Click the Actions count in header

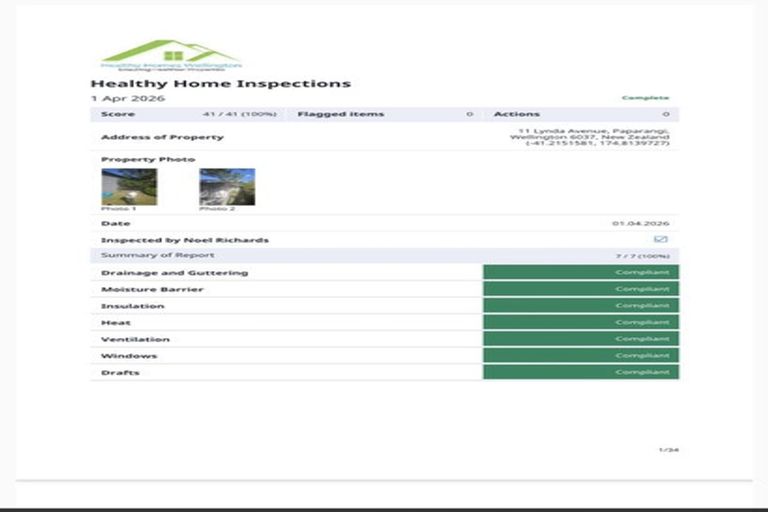click(666, 114)
